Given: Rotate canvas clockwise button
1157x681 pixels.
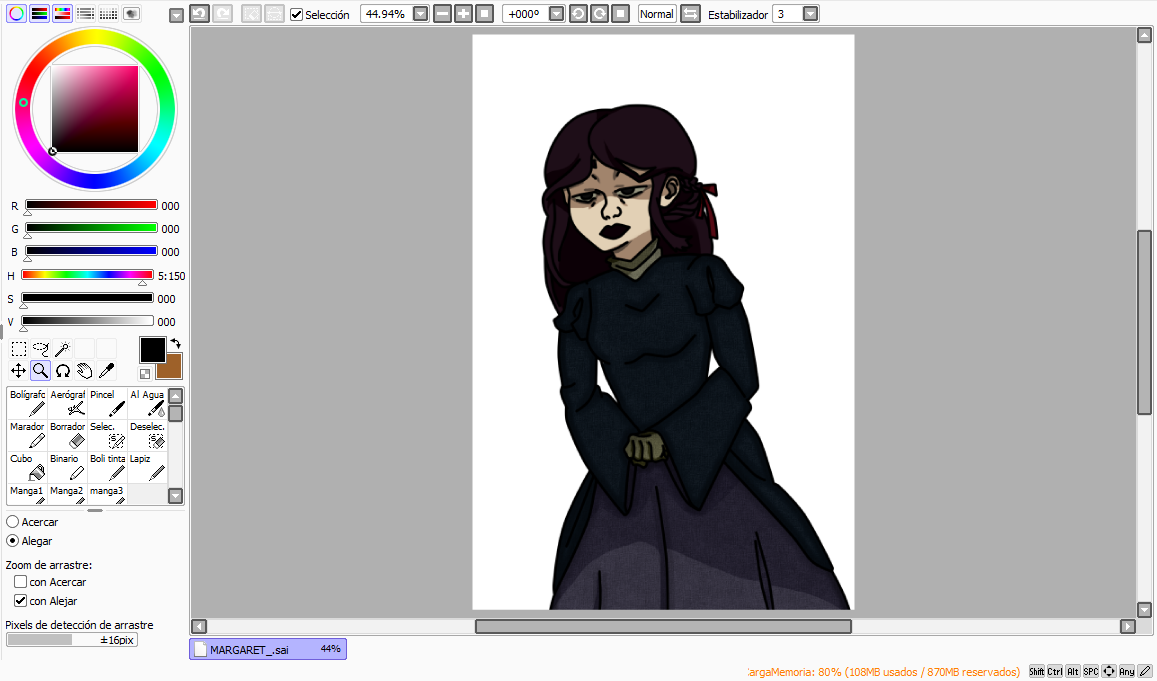Looking at the screenshot, I should click(599, 14).
